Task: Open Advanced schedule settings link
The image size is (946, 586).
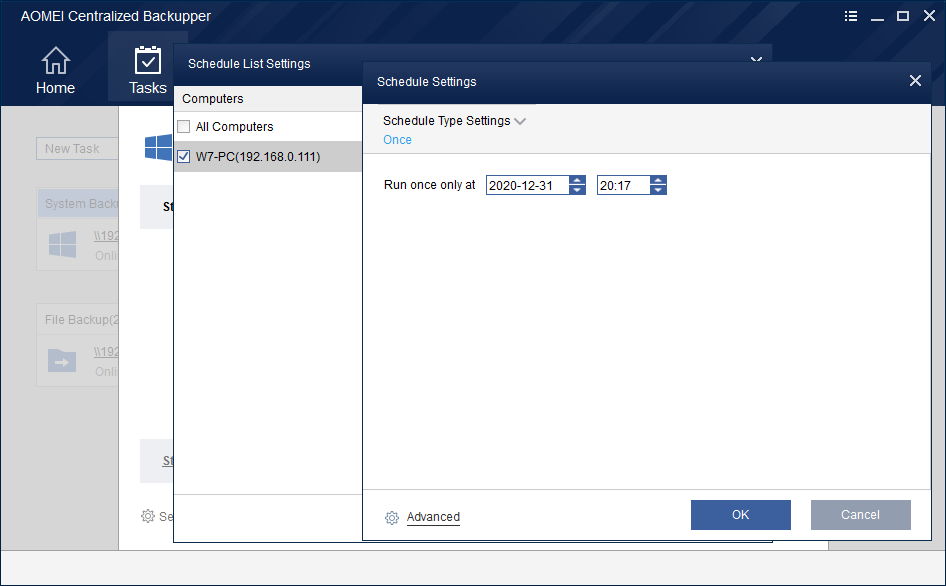Action: pos(433,517)
